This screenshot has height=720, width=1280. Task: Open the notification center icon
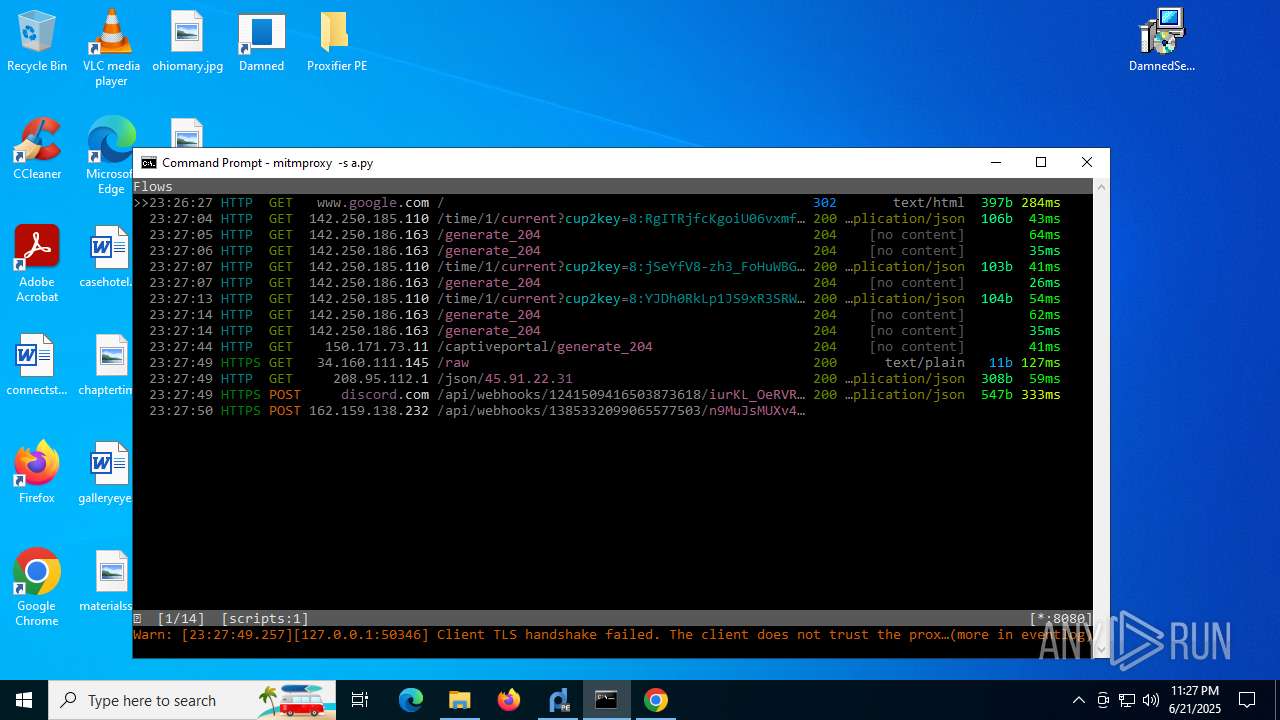pyautogui.click(x=1247, y=700)
